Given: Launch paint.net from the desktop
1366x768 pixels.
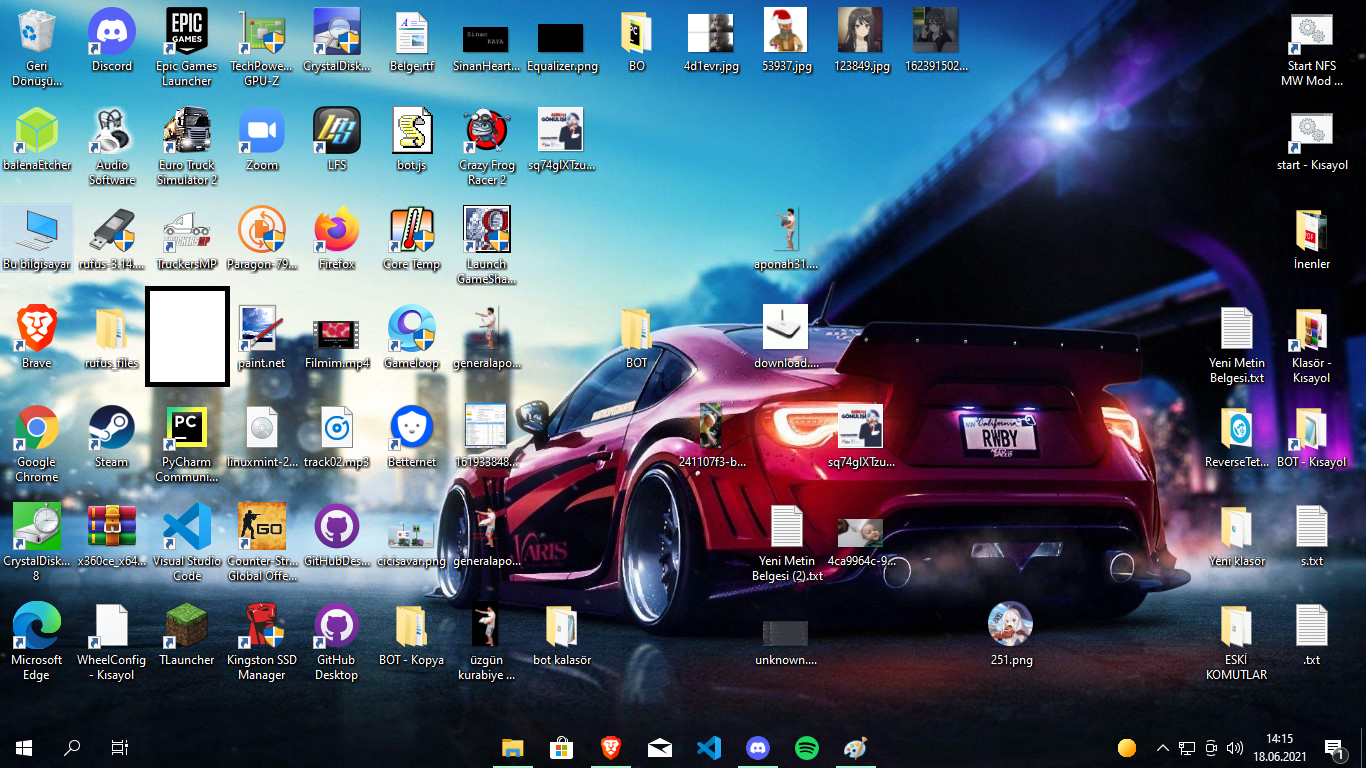Looking at the screenshot, I should [262, 338].
